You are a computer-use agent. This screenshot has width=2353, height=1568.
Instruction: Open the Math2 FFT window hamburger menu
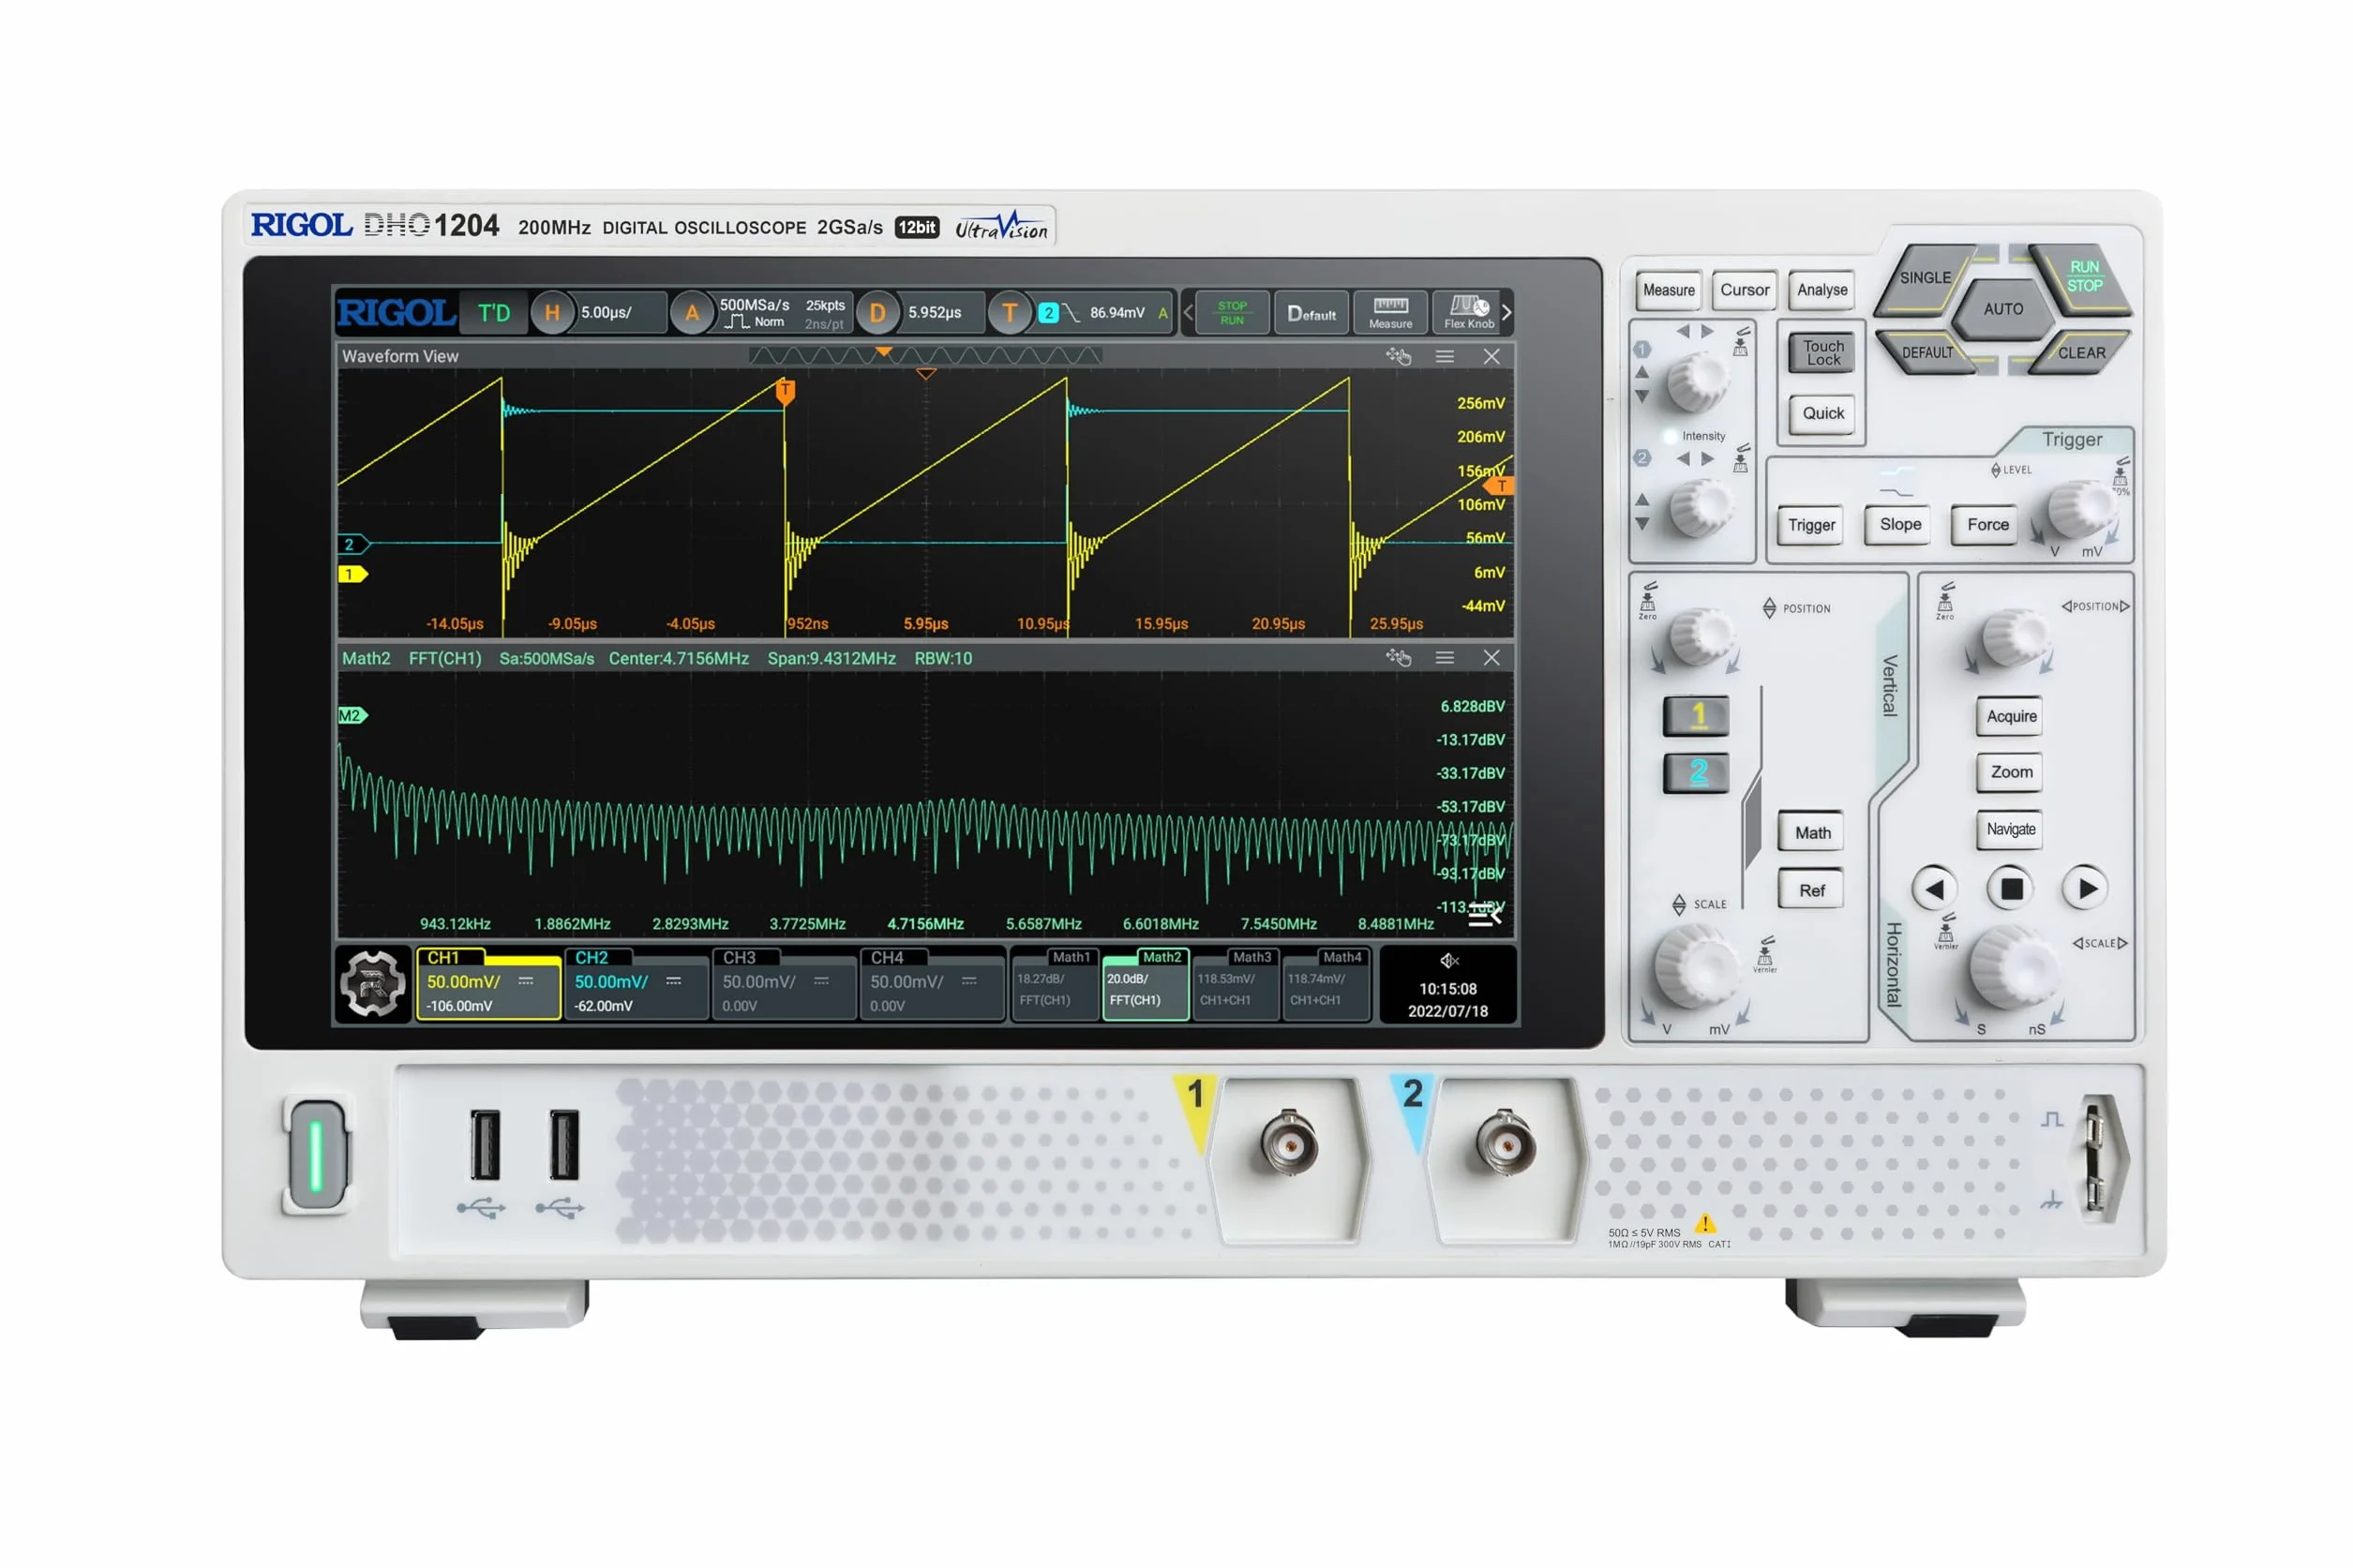(x=1444, y=657)
